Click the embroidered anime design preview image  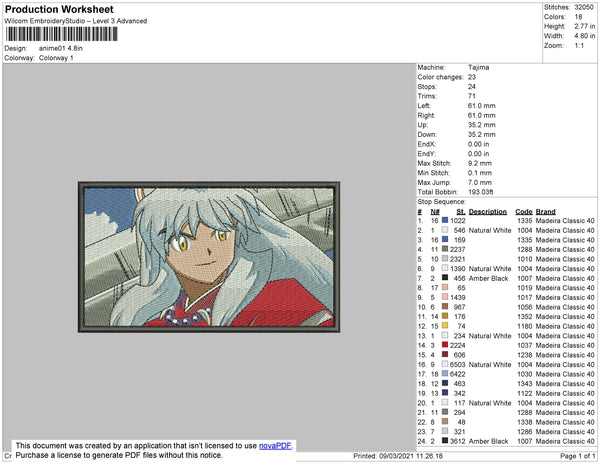click(209, 257)
